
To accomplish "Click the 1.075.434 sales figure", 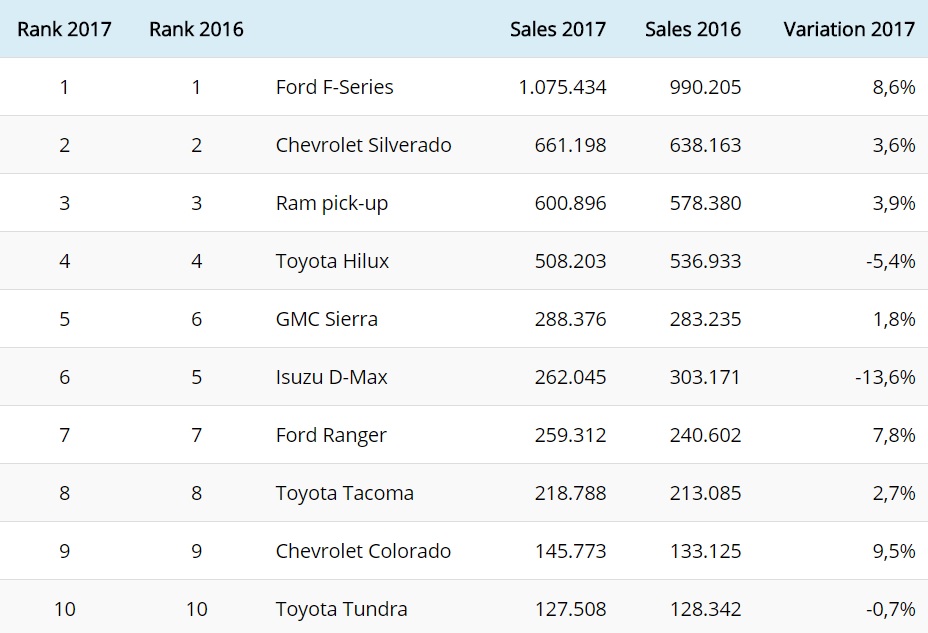I will pyautogui.click(x=562, y=87).
